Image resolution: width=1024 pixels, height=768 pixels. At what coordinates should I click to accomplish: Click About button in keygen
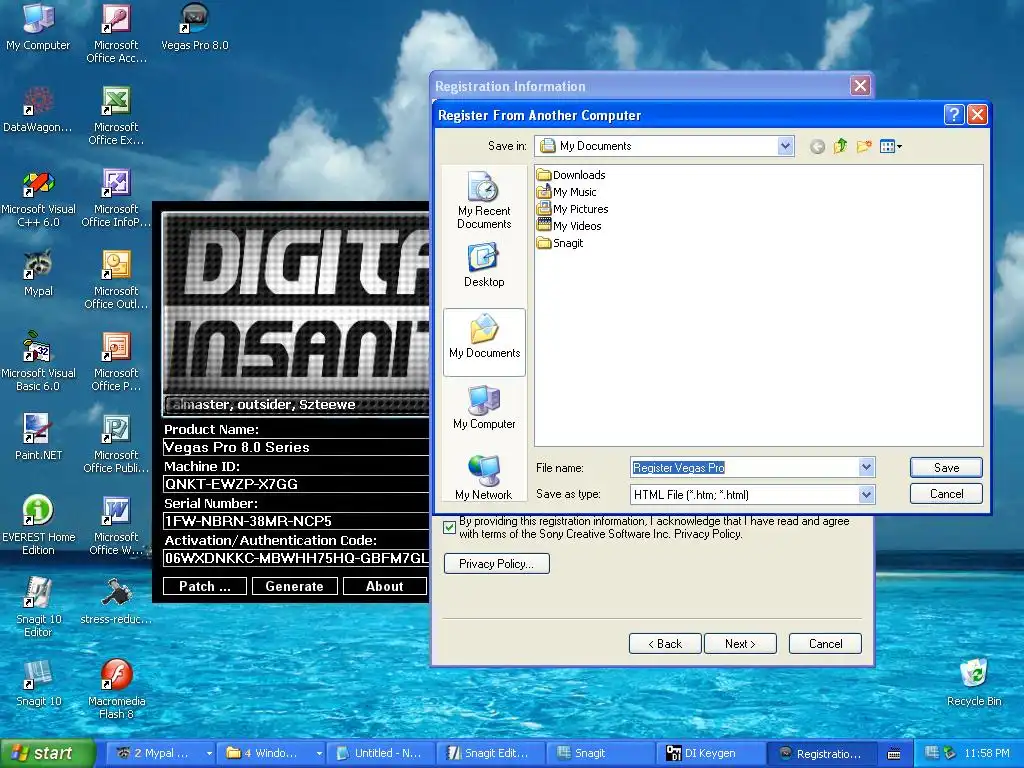pyautogui.click(x=385, y=586)
